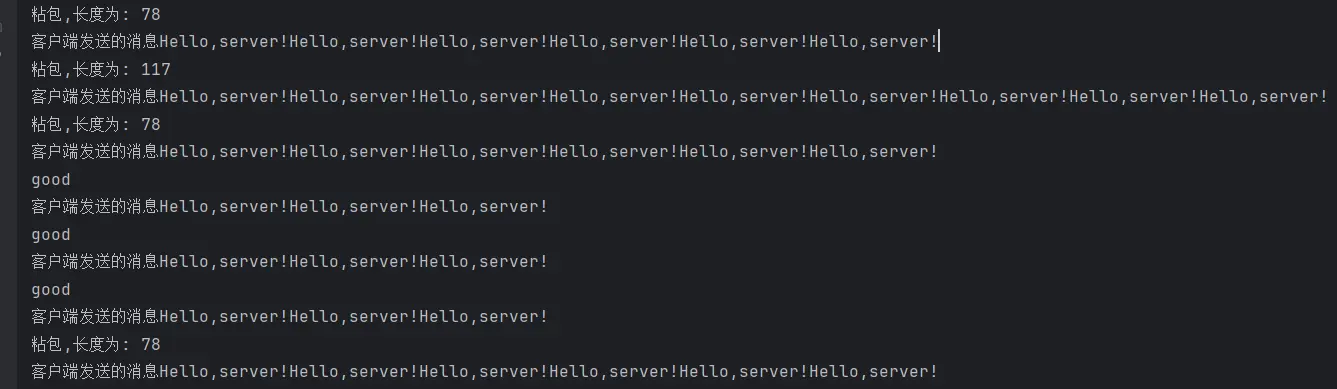Click the topmost '粘包,长度为: 78' line

(96, 15)
